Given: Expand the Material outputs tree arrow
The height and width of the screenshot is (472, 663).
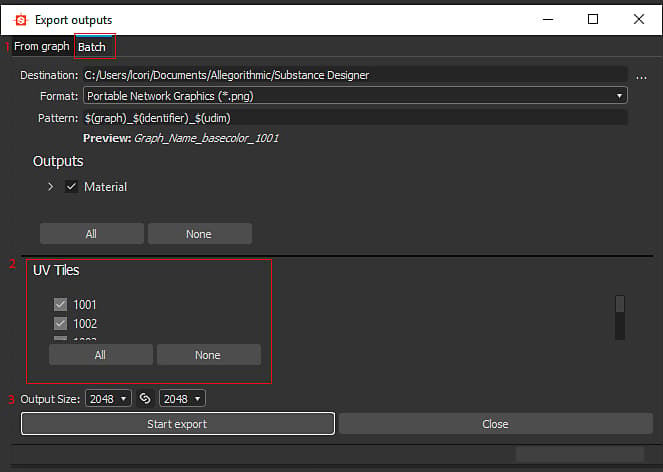Looking at the screenshot, I should (51, 187).
